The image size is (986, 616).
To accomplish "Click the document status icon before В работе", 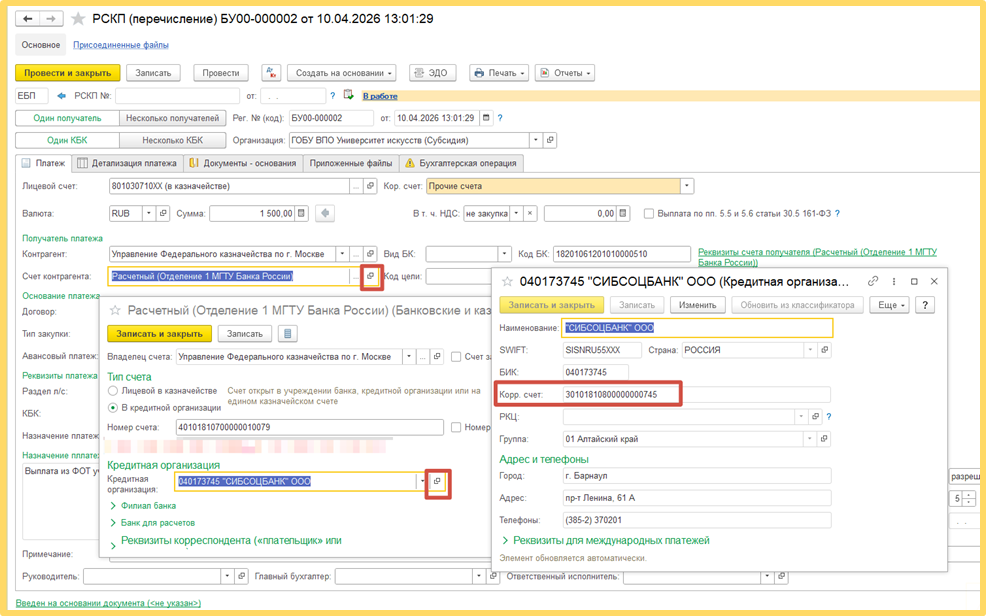I will coord(349,96).
